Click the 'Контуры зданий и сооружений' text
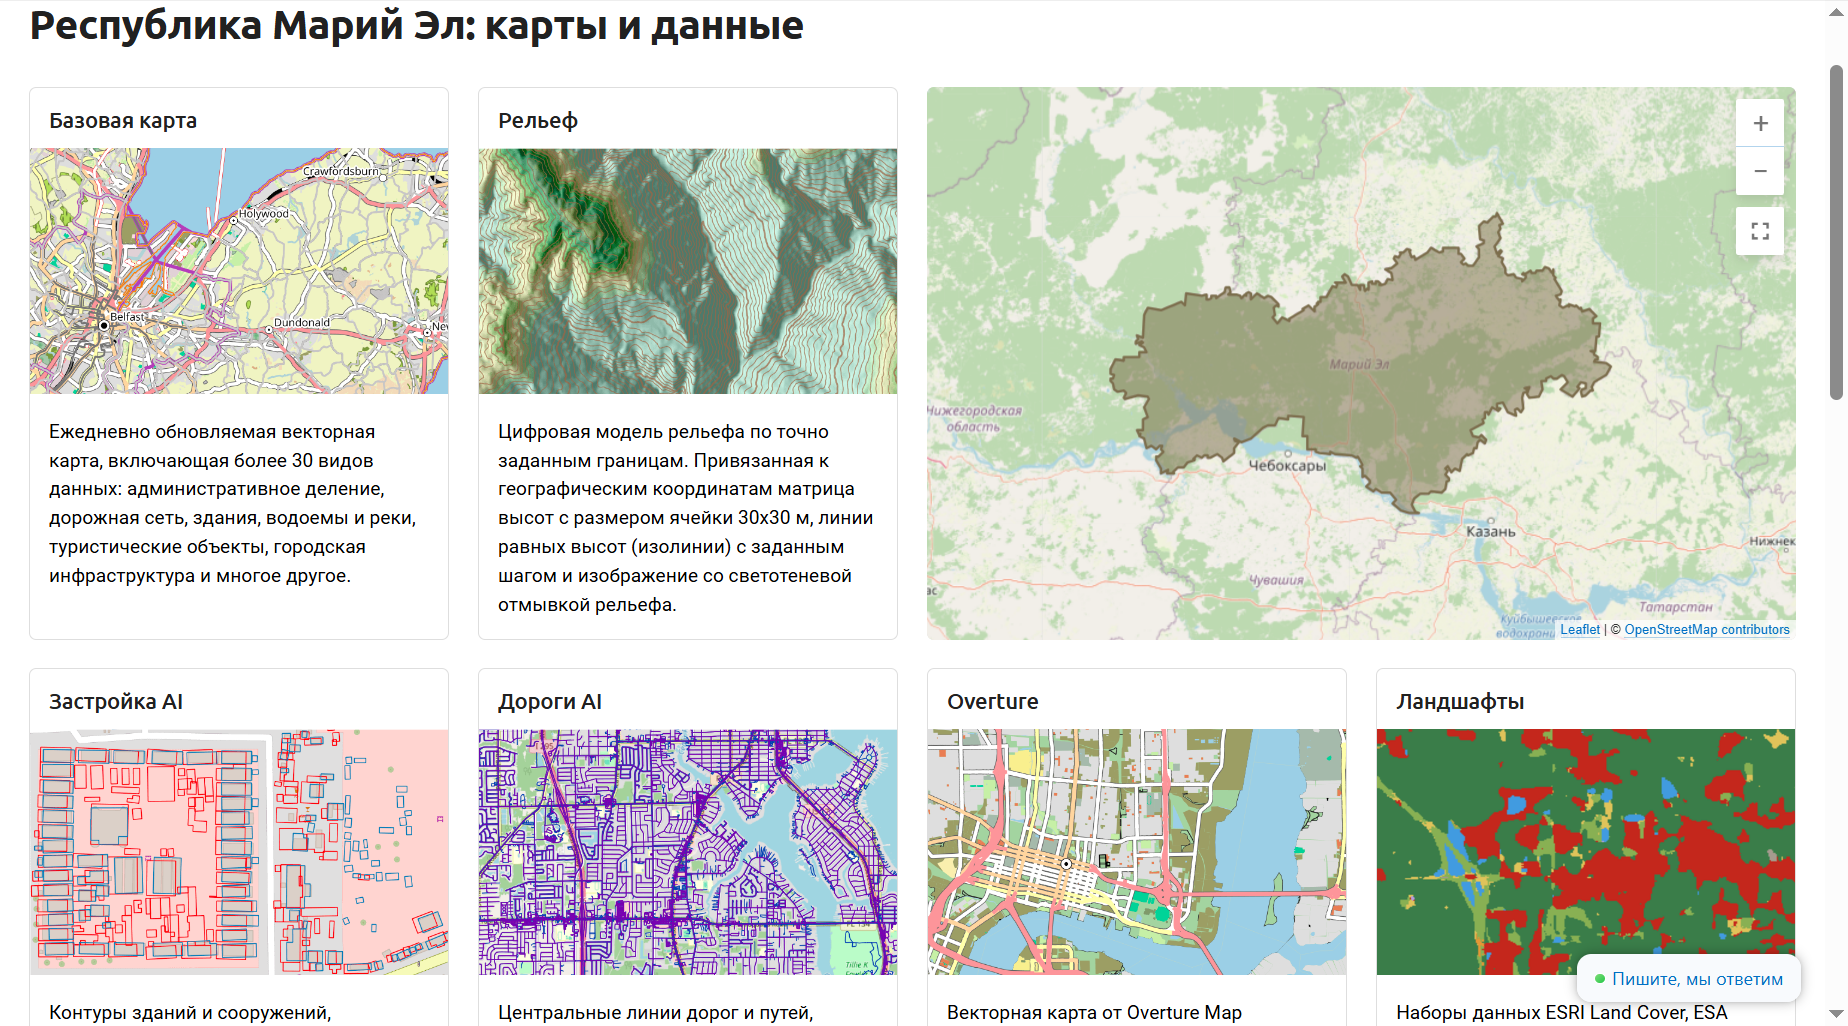Viewport: 1848px width, 1026px height. [190, 1013]
